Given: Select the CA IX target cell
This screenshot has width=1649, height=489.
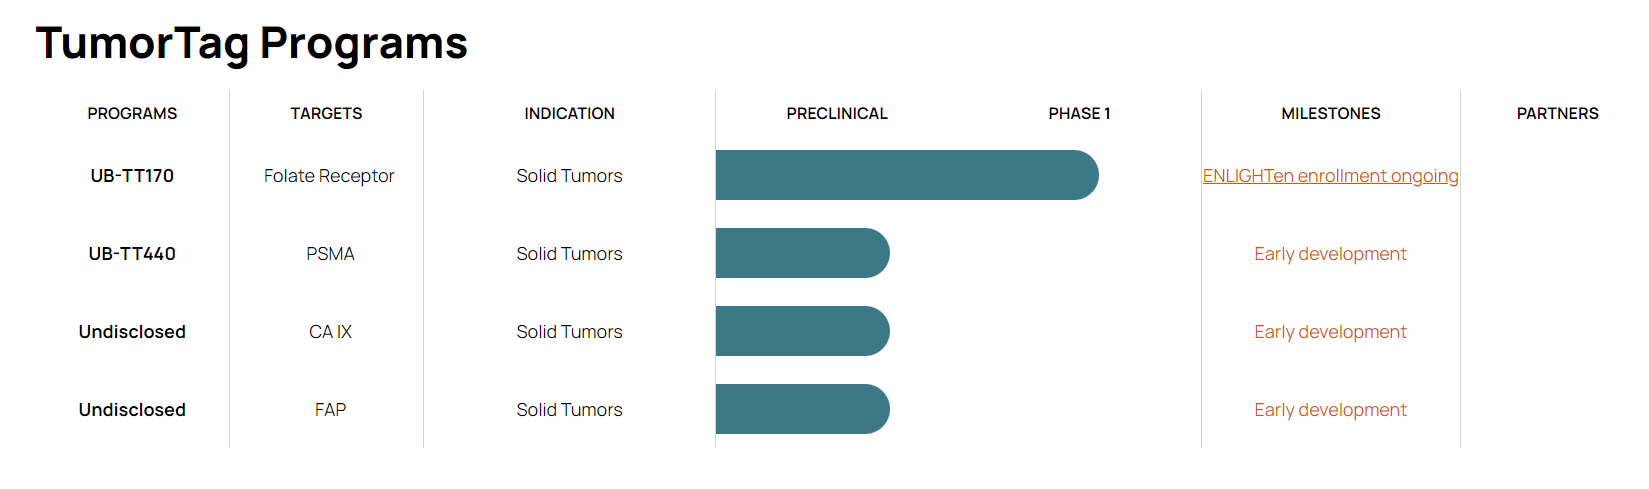Looking at the screenshot, I should pos(330,332).
